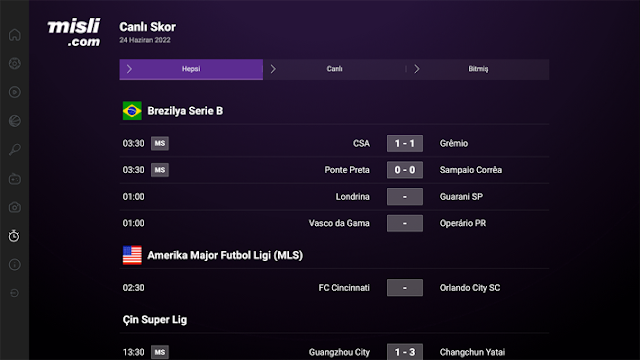
Task: Click the 03:30 time of Ponte Preta match
Action: [133, 170]
